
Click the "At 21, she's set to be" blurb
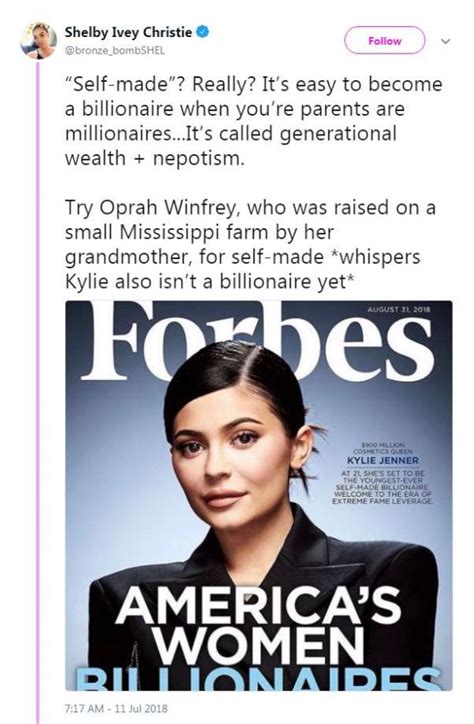point(382,487)
